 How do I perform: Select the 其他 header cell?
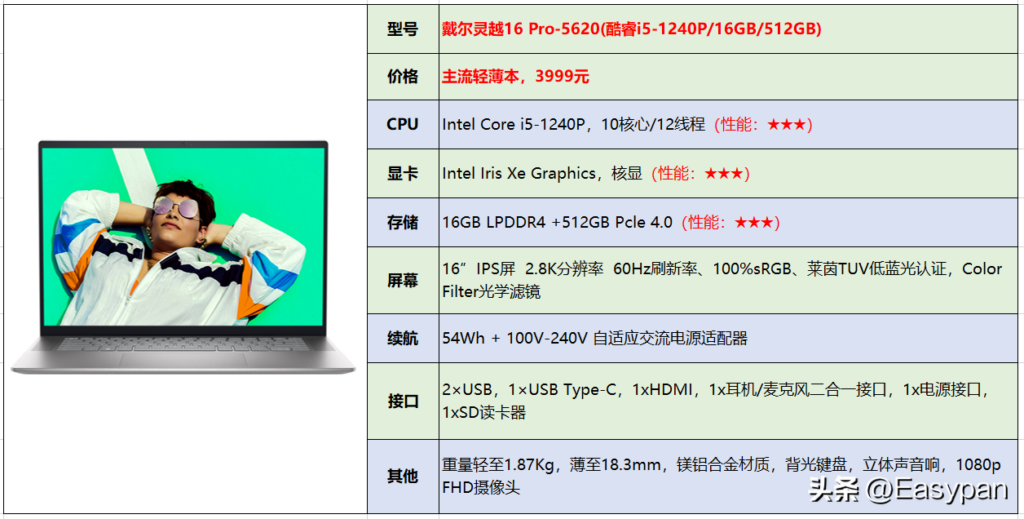[x=403, y=477]
